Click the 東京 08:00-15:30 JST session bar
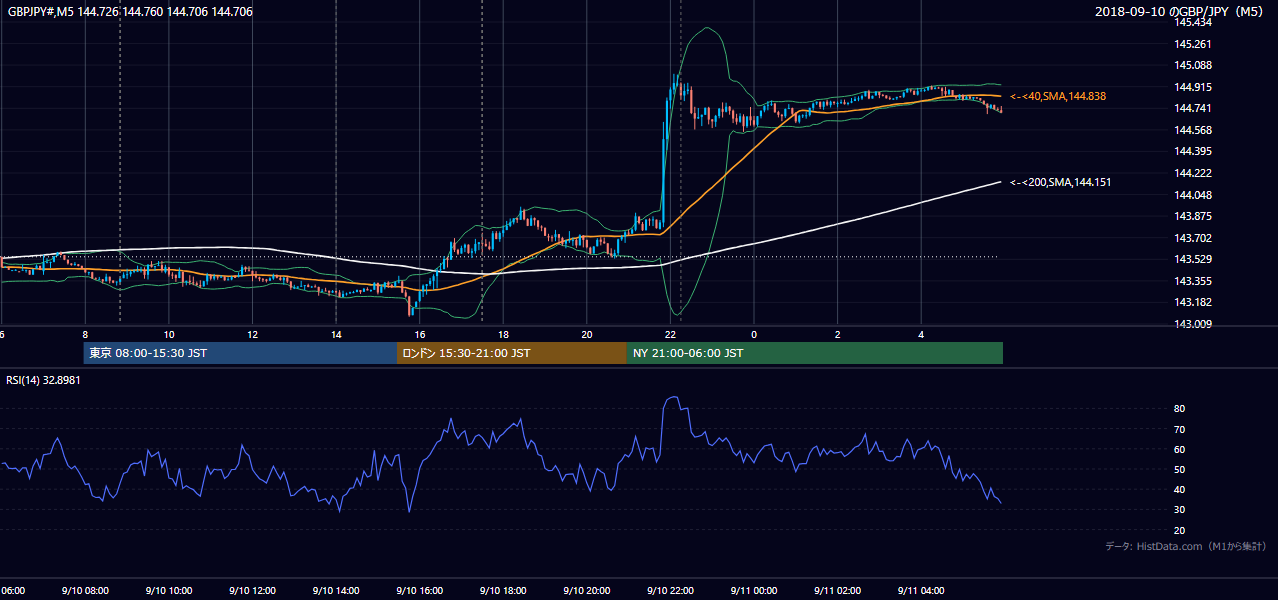1278x600 pixels. pos(240,353)
